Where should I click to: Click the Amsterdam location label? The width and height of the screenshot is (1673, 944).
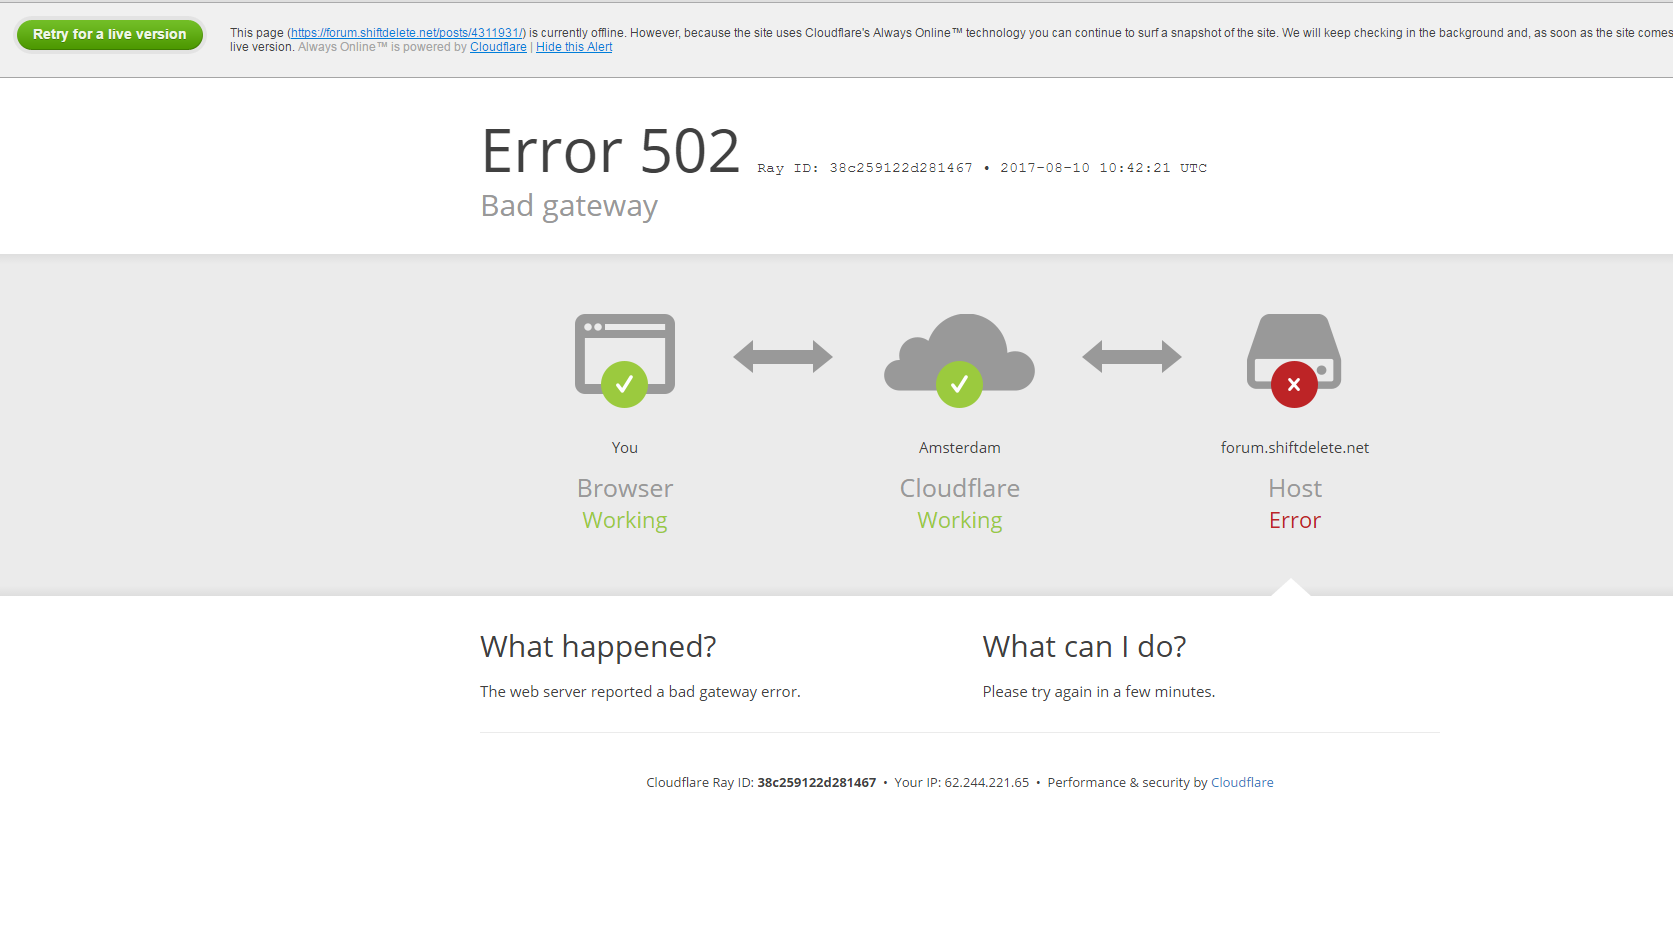click(960, 448)
